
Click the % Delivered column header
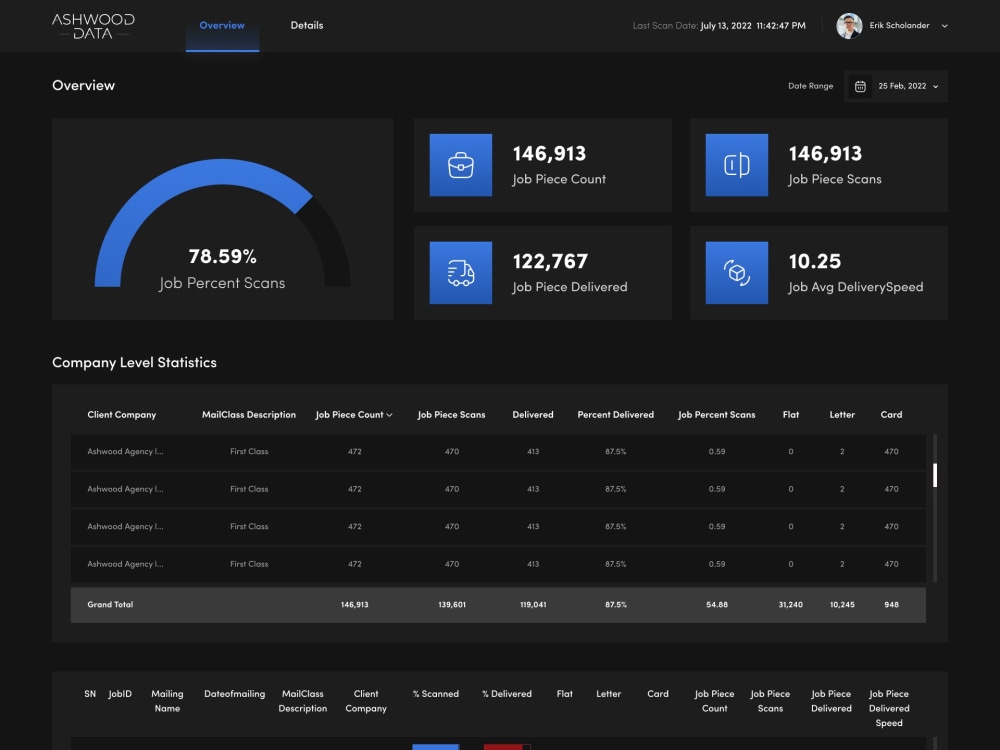[507, 694]
